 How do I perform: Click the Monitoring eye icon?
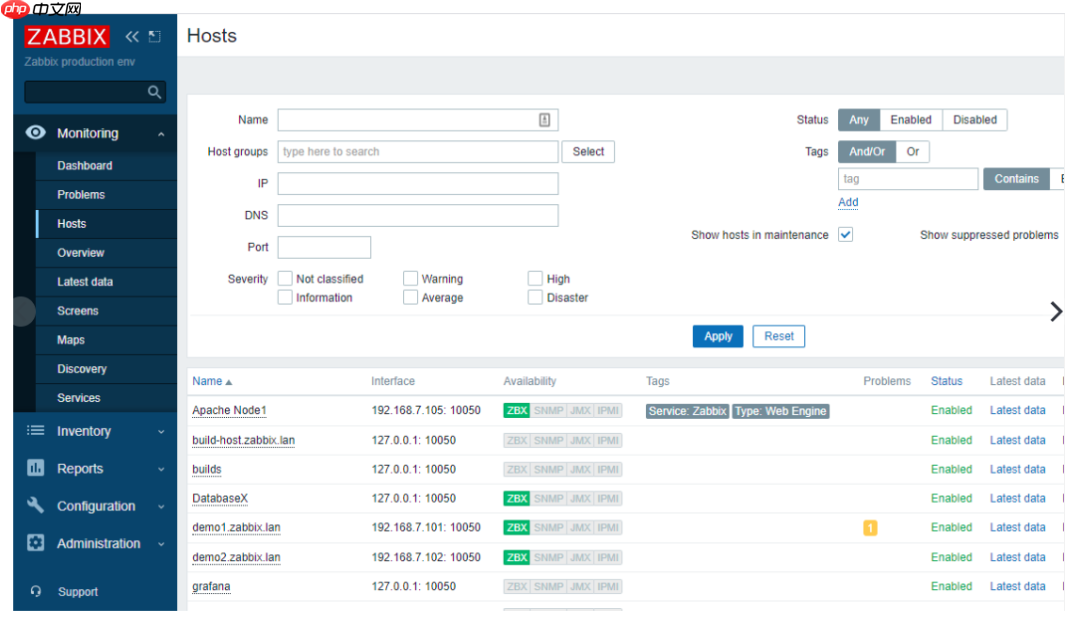click(x=36, y=132)
